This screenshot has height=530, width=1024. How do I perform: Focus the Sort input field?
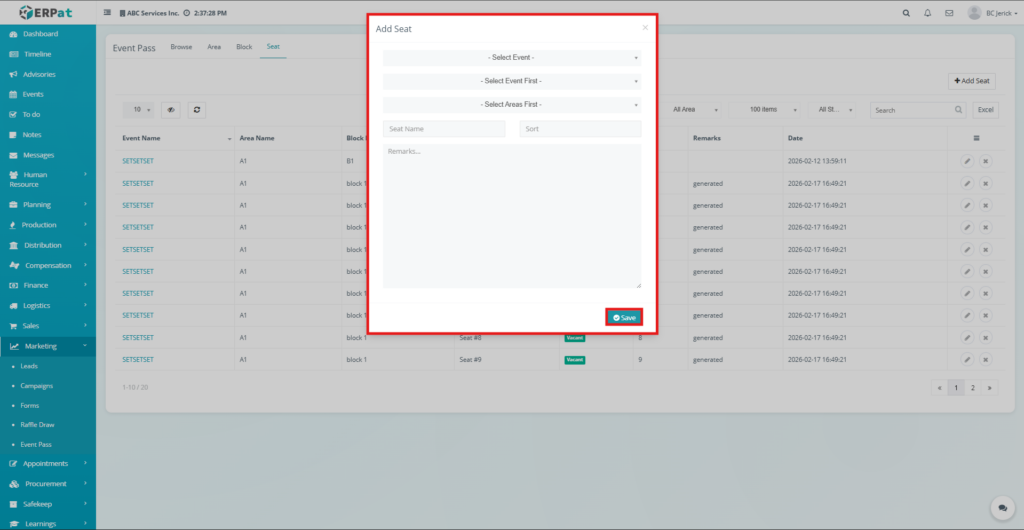(x=581, y=129)
